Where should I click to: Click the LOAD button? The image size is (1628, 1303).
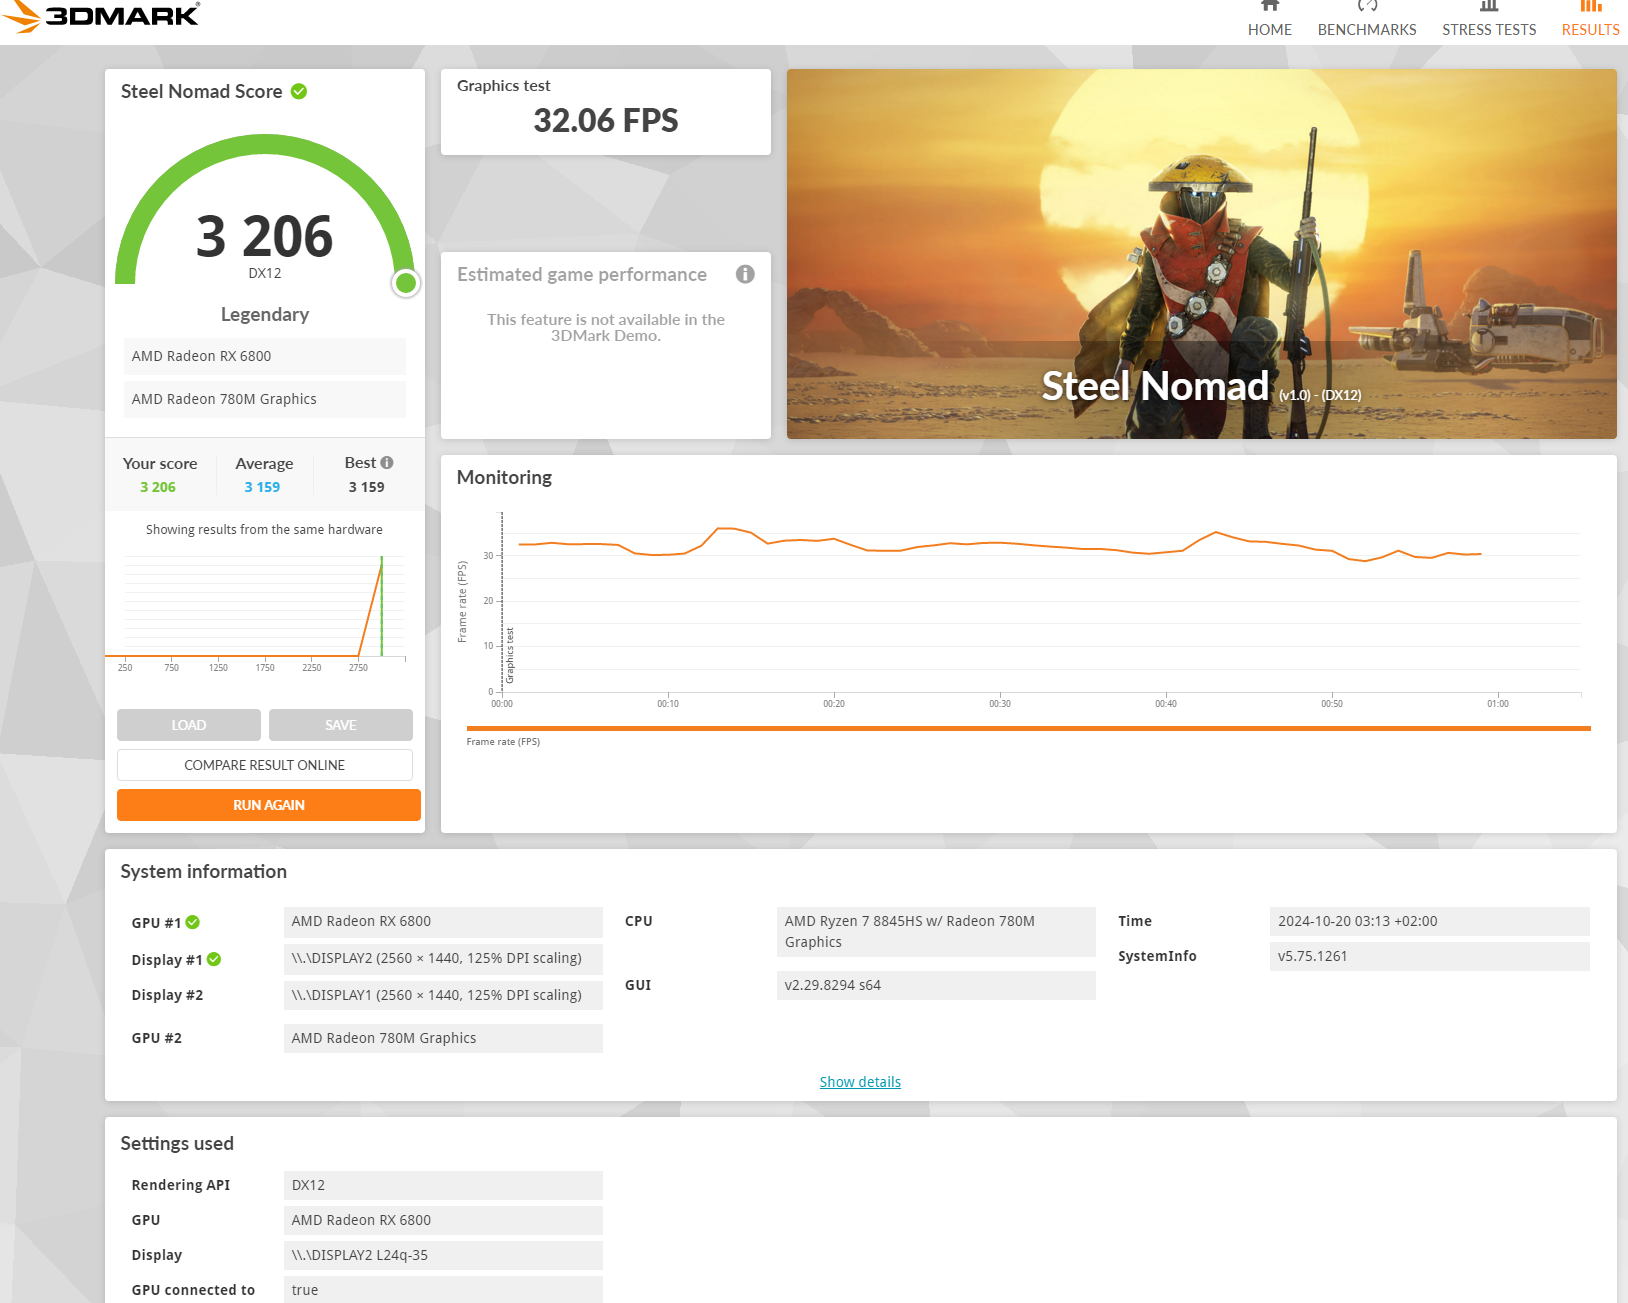tap(189, 725)
